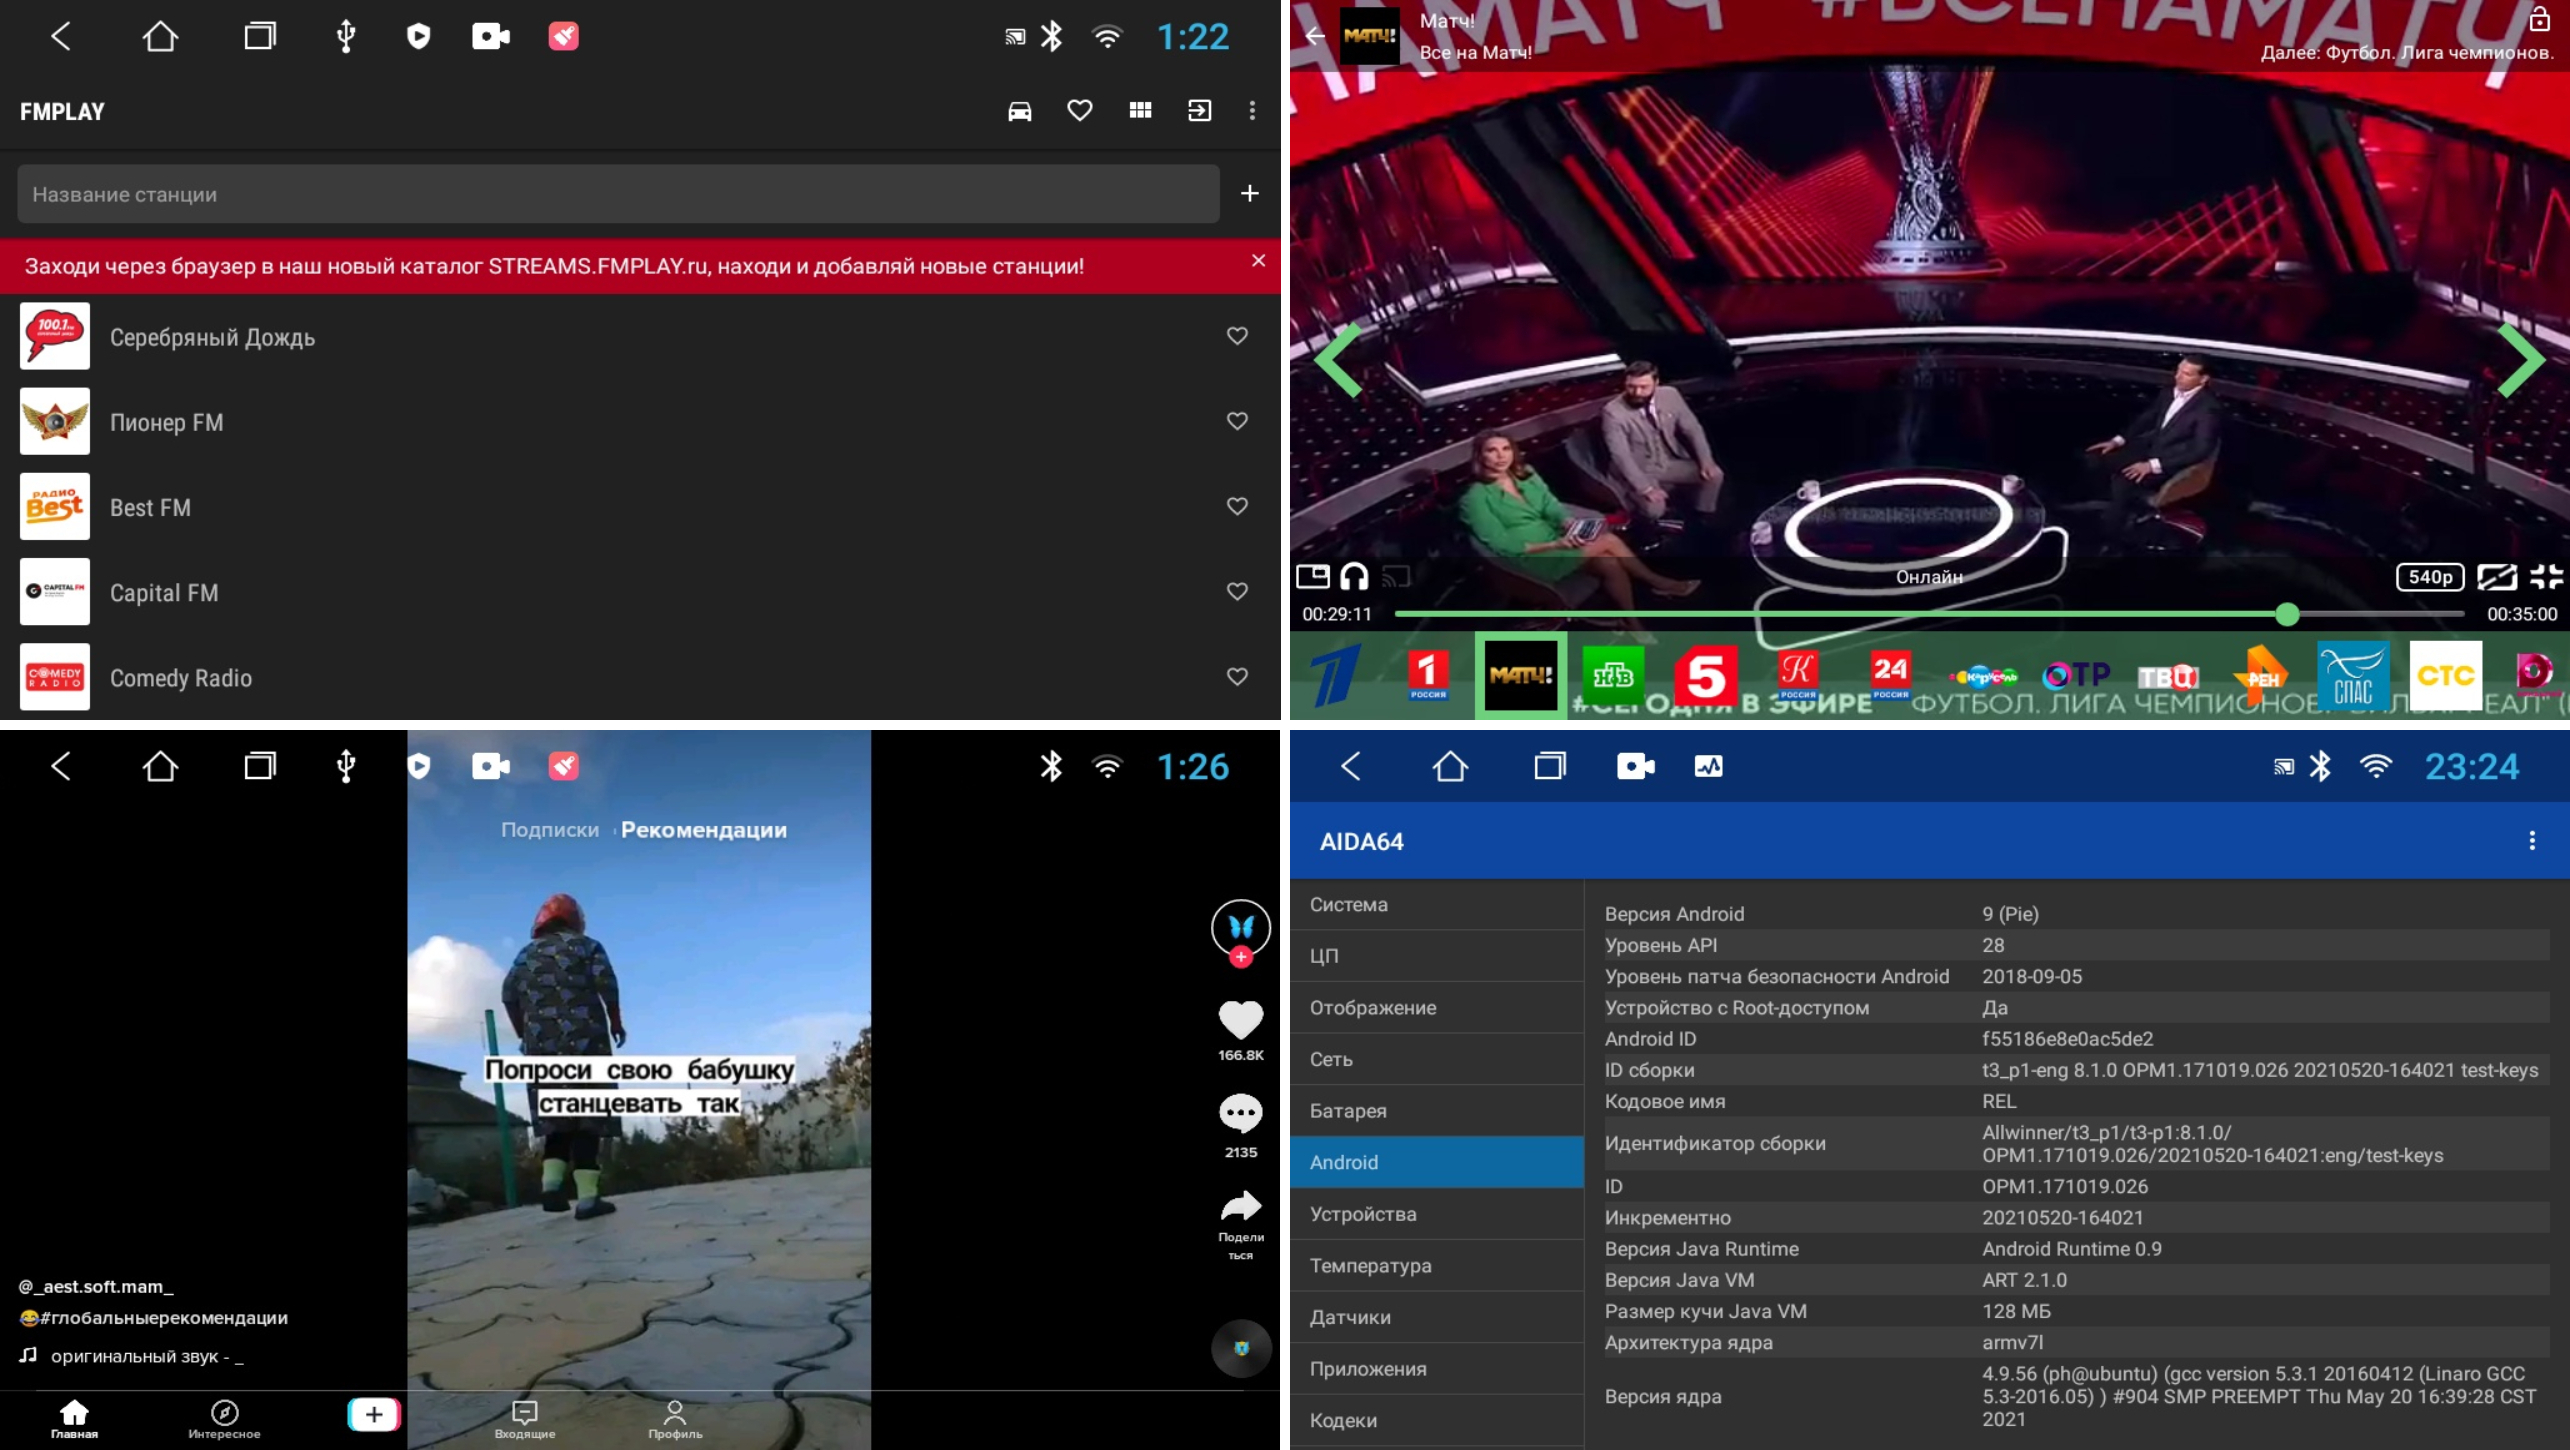
Task: Like the TikTok video heart
Action: pos(1240,1020)
